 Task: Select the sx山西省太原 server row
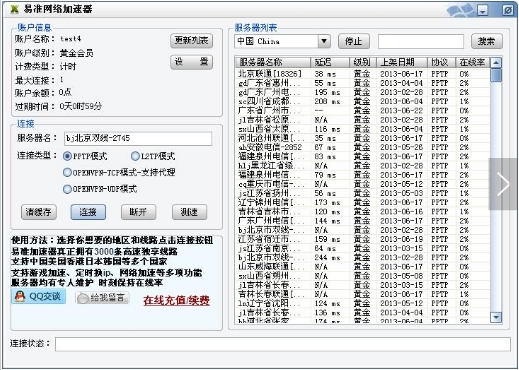coord(363,129)
